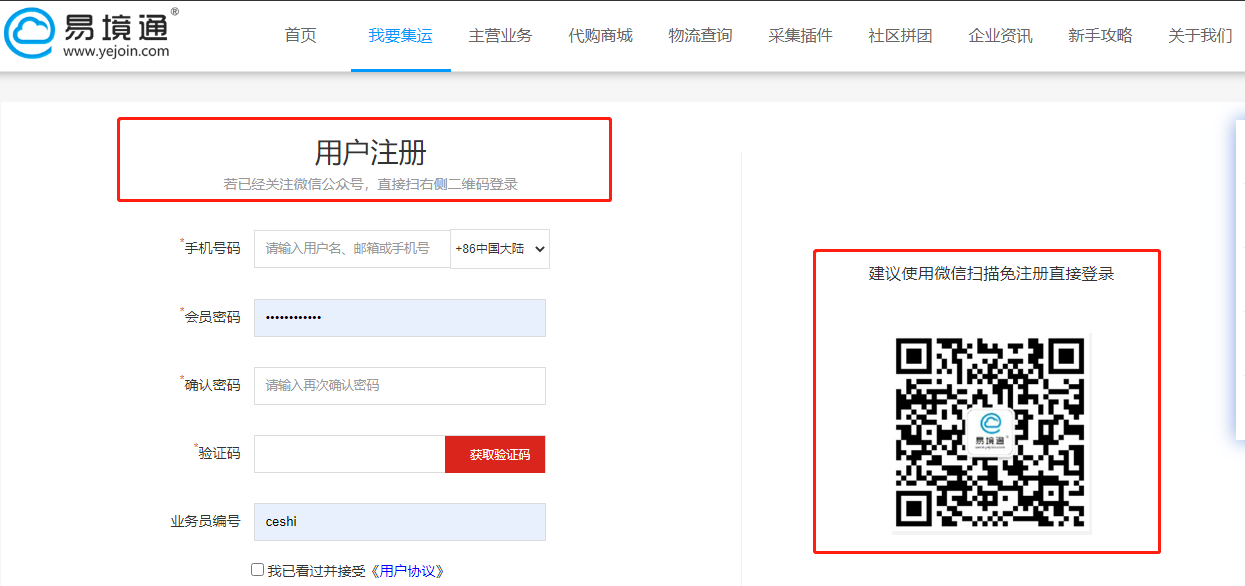Focus the 验证码 input box

[349, 454]
